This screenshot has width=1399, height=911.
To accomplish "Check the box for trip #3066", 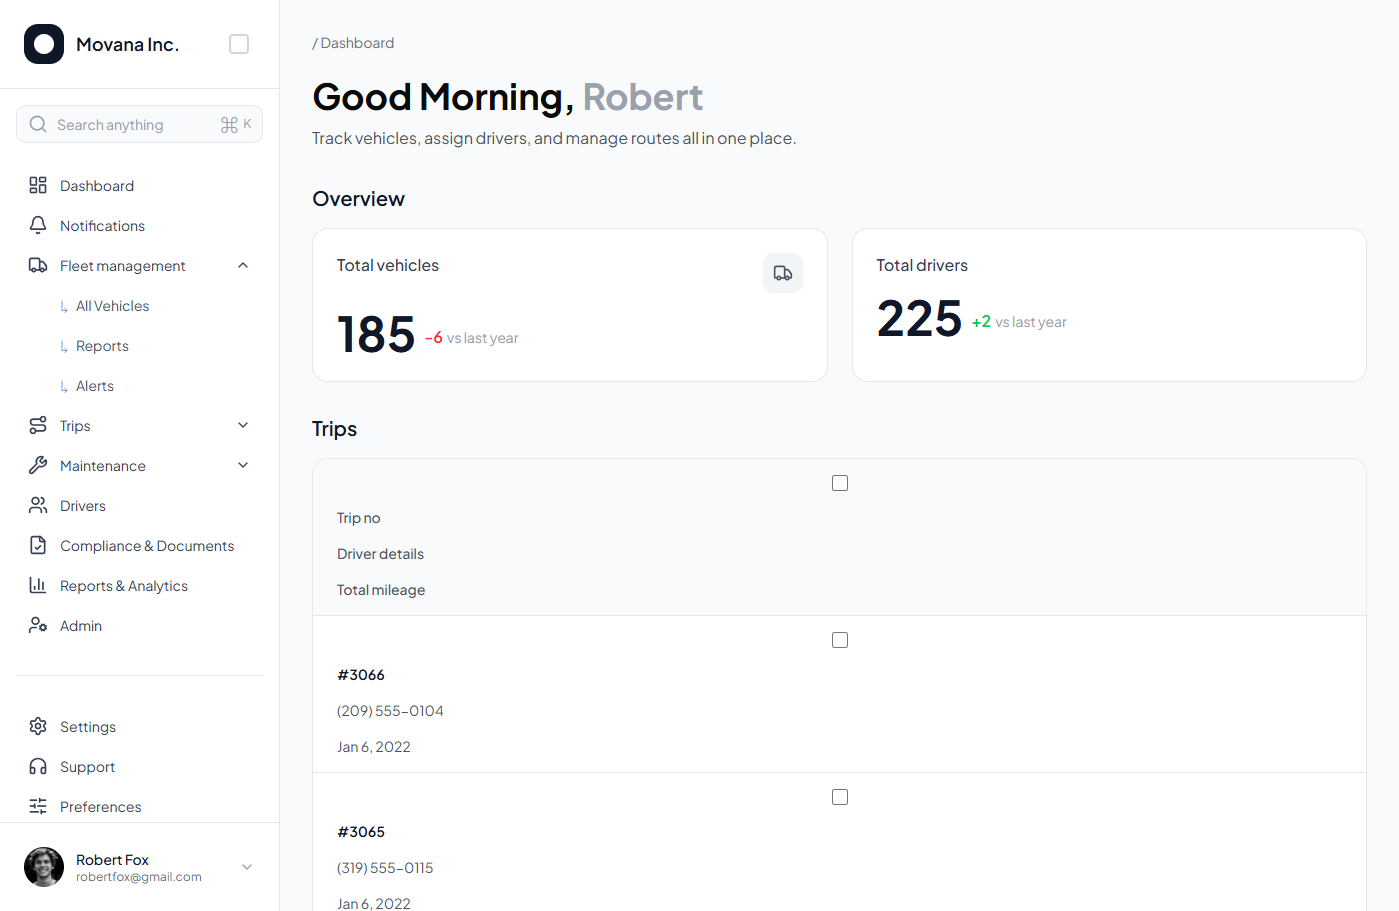I will tap(840, 640).
